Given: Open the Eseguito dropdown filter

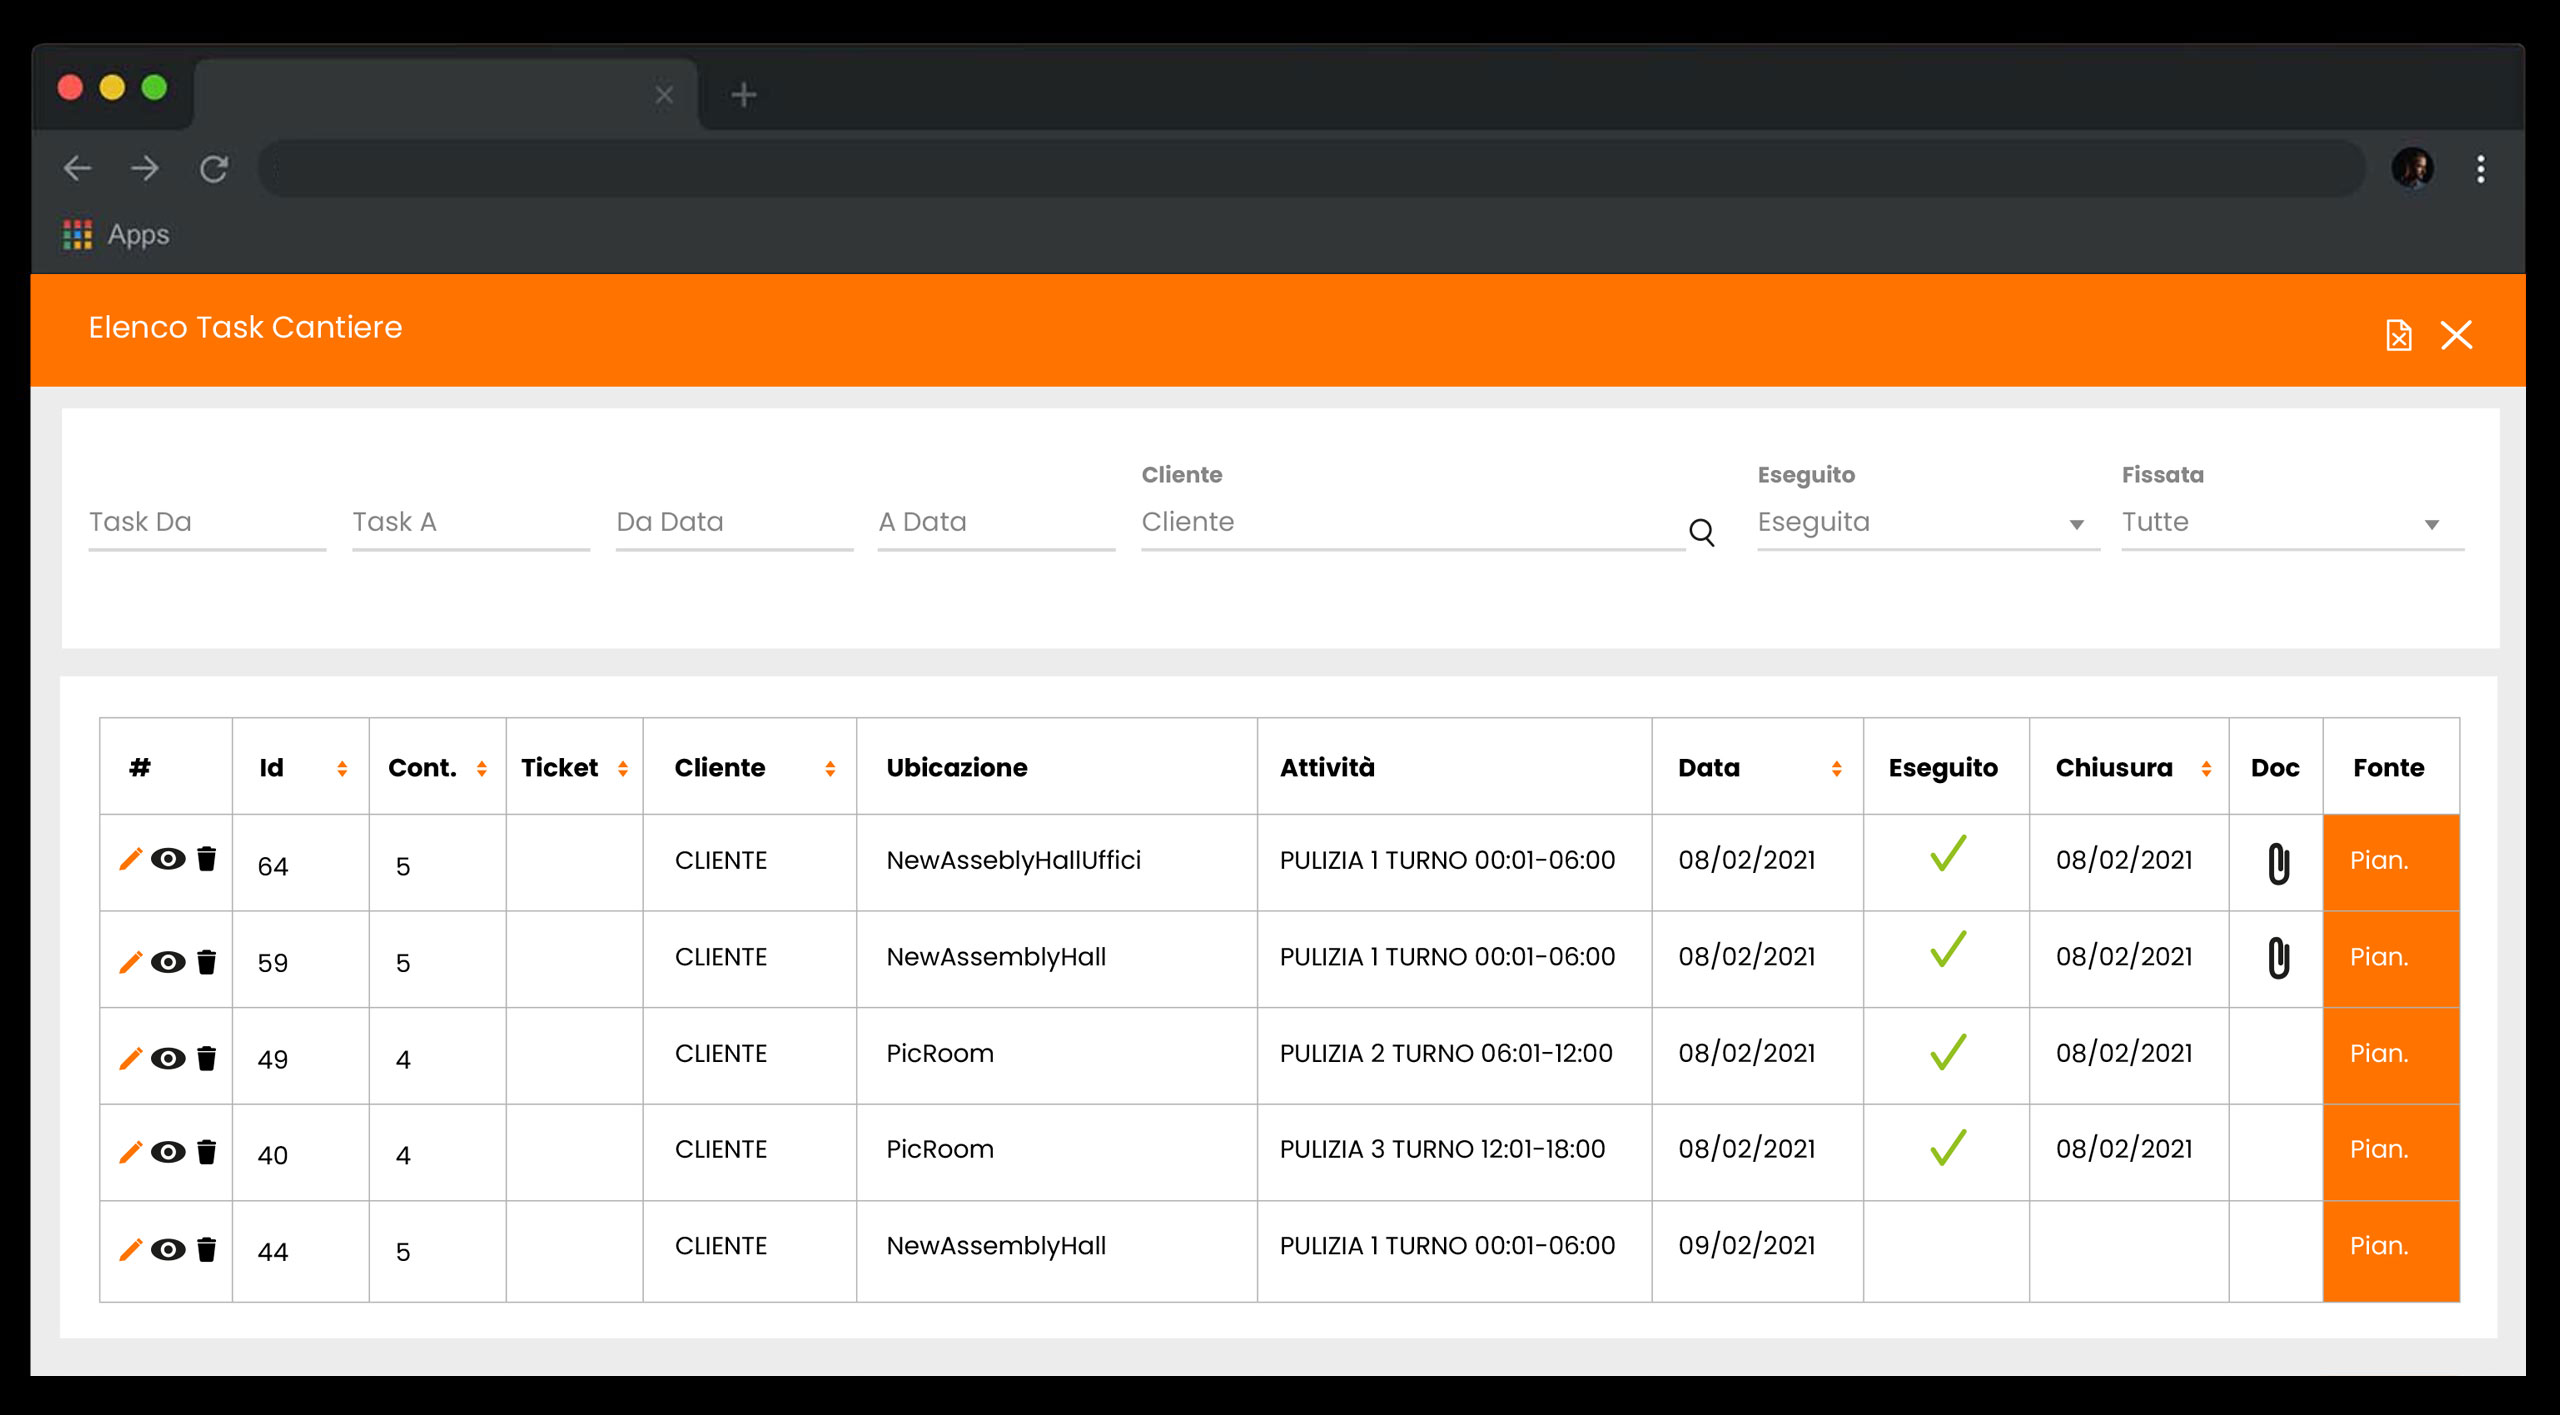Looking at the screenshot, I should (1927, 523).
